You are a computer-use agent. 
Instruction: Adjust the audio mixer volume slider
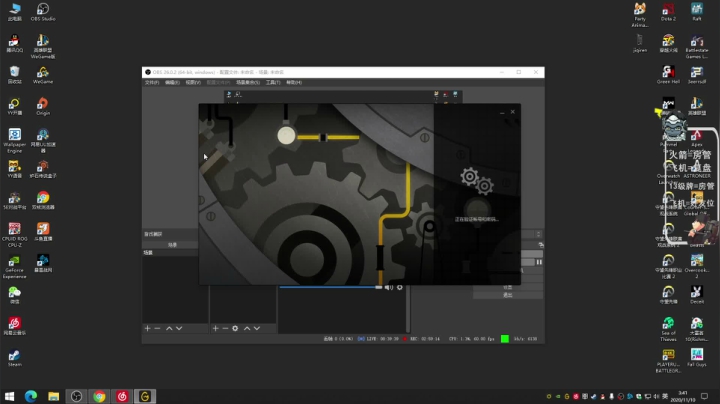click(x=331, y=287)
